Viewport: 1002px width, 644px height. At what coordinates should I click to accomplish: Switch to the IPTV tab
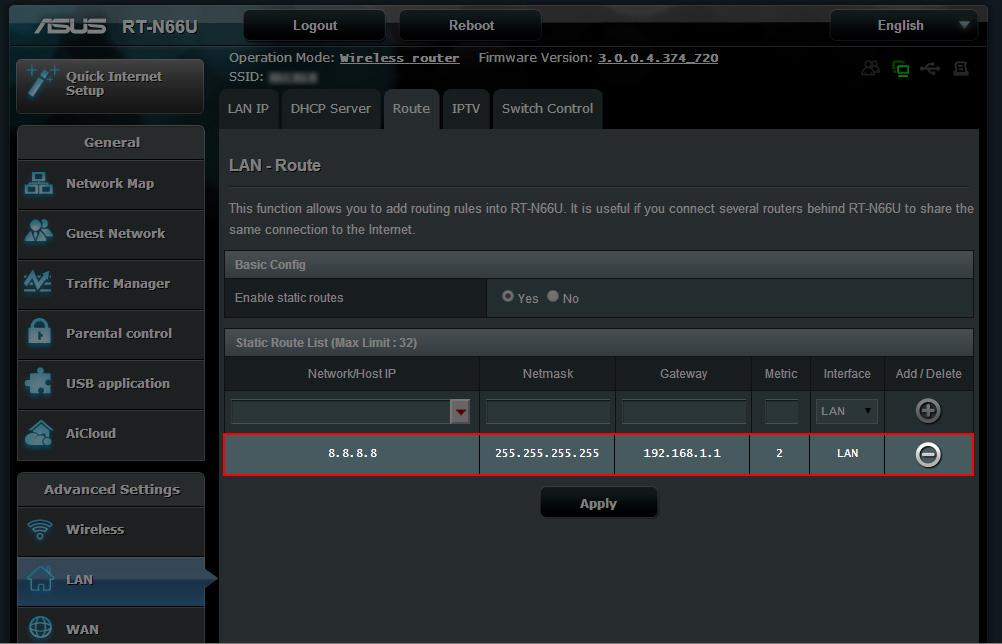tap(465, 109)
